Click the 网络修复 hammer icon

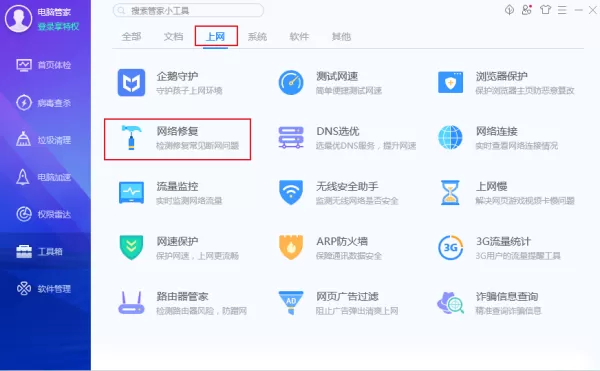[x=131, y=137]
